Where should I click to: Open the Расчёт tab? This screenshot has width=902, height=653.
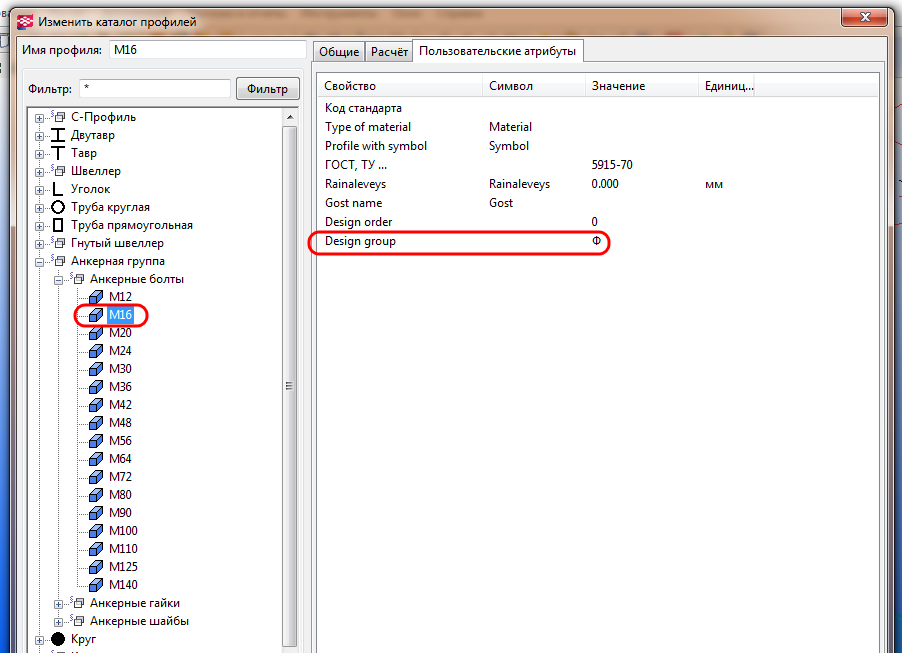389,52
